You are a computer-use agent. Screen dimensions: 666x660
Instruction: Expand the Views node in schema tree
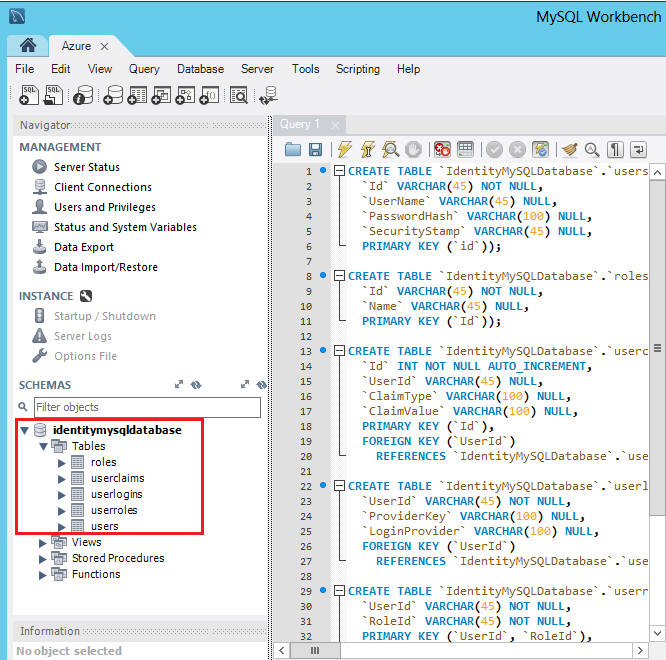pyautogui.click(x=44, y=543)
